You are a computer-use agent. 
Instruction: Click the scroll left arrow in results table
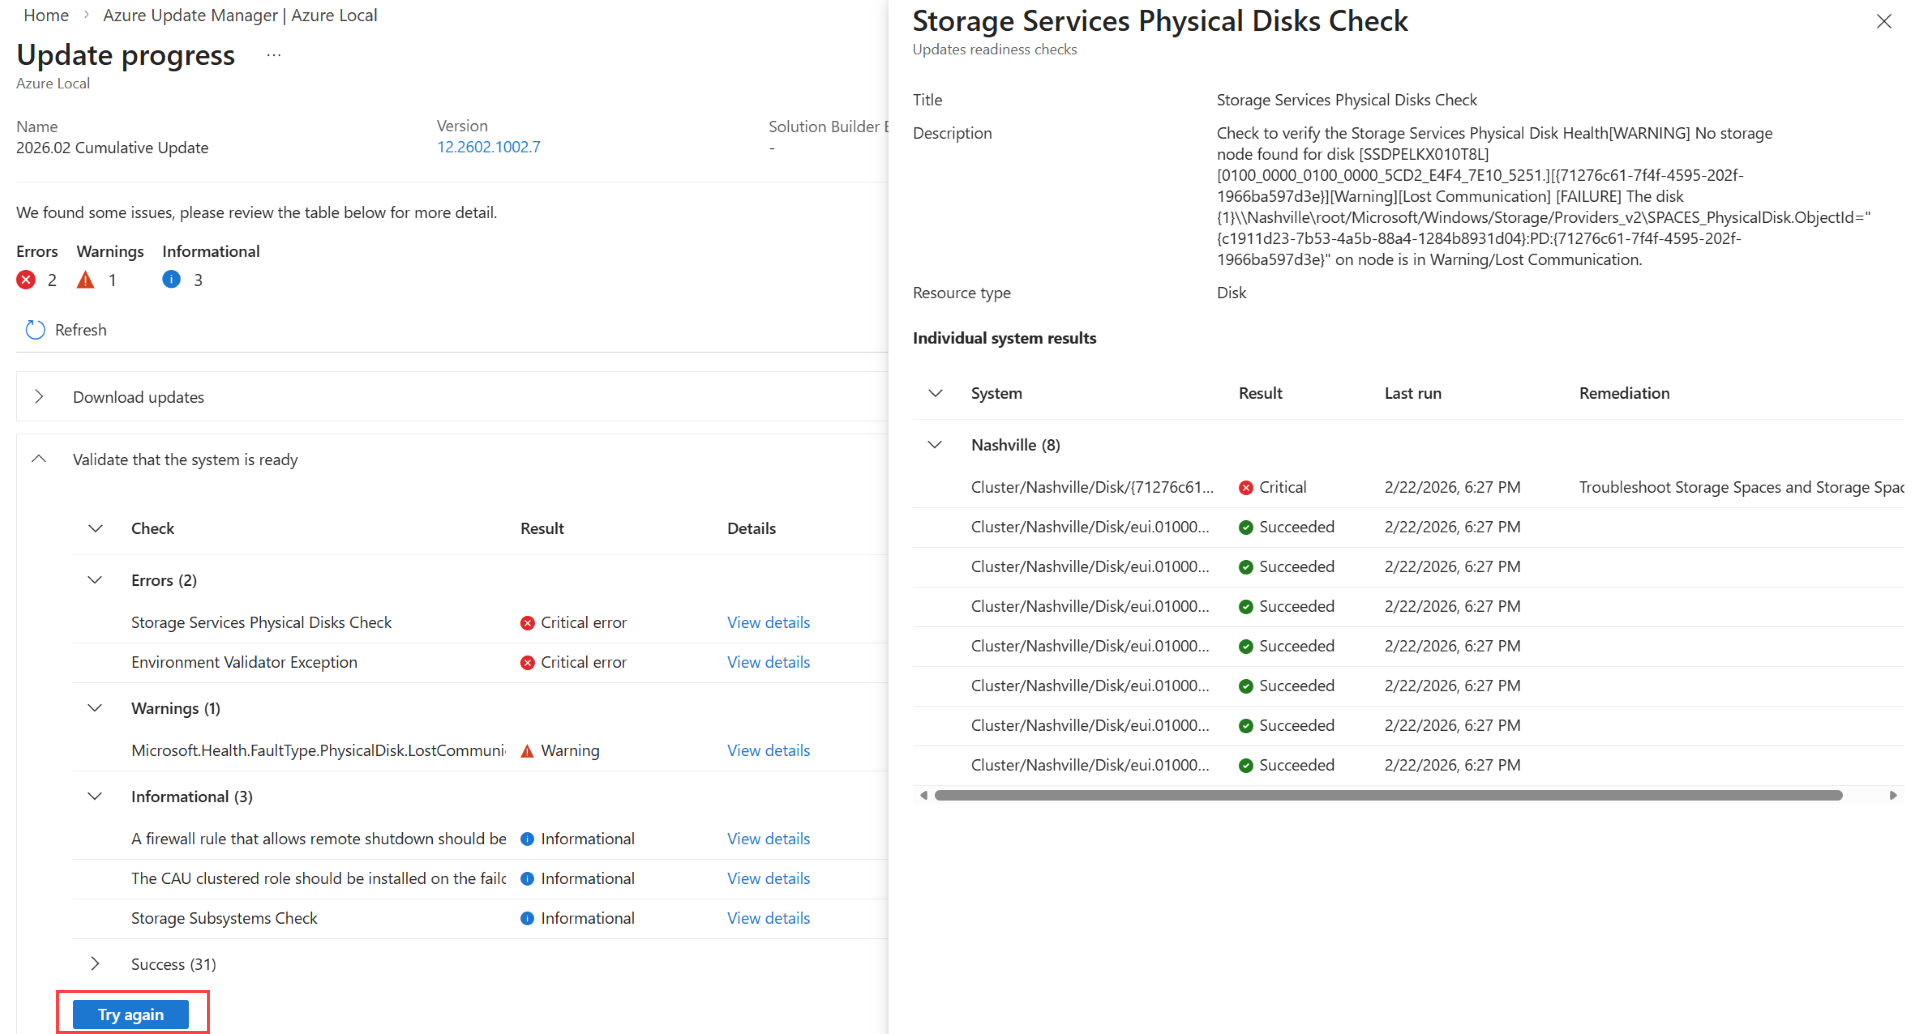(x=924, y=796)
